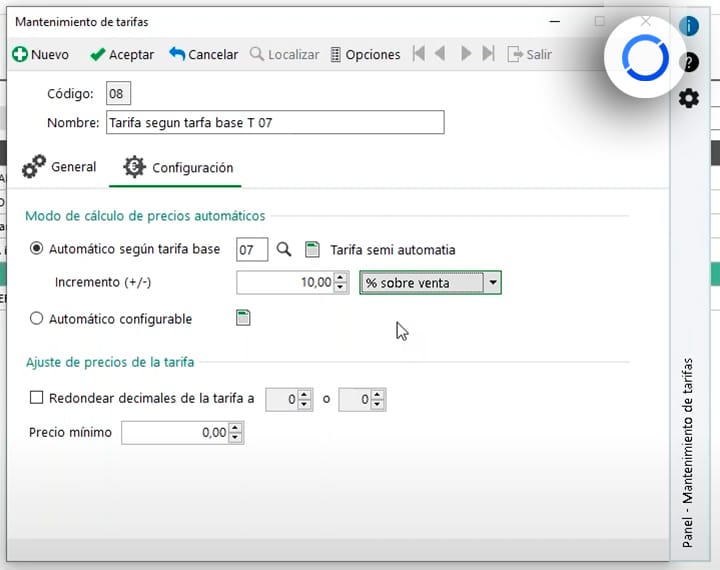Cancel edits with Cancelar
The width and height of the screenshot is (720, 570).
(203, 54)
